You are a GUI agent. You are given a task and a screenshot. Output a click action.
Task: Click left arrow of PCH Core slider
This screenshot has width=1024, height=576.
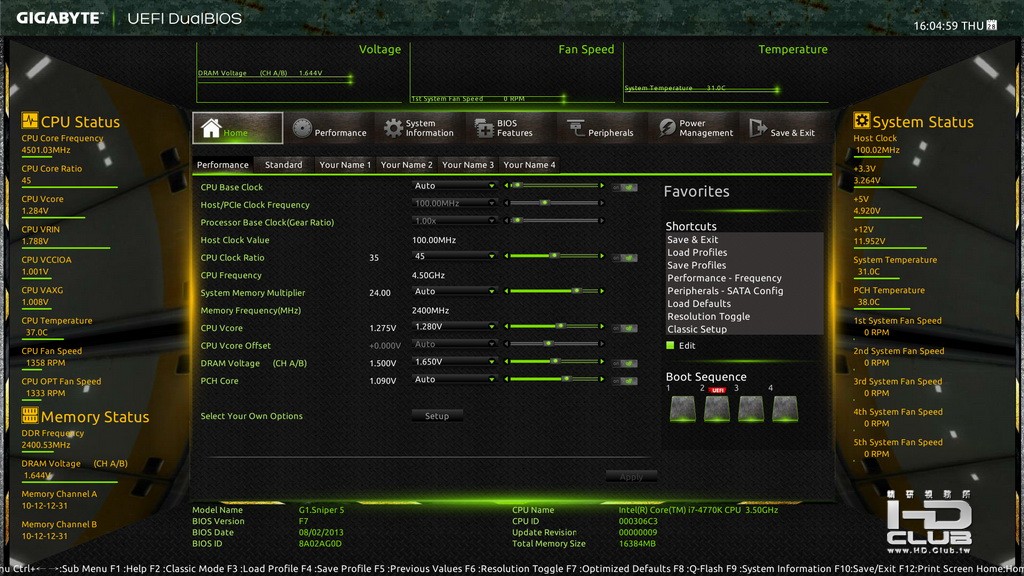[506, 379]
